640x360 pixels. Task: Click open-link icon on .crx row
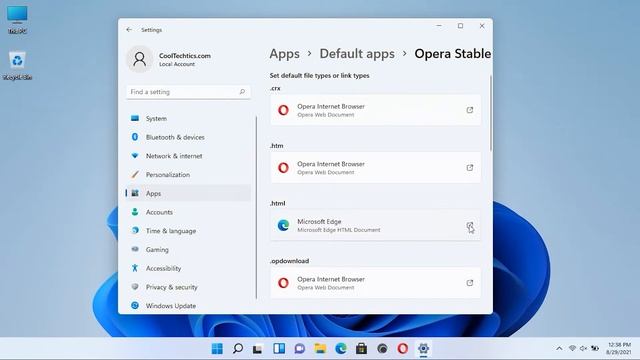(x=470, y=110)
